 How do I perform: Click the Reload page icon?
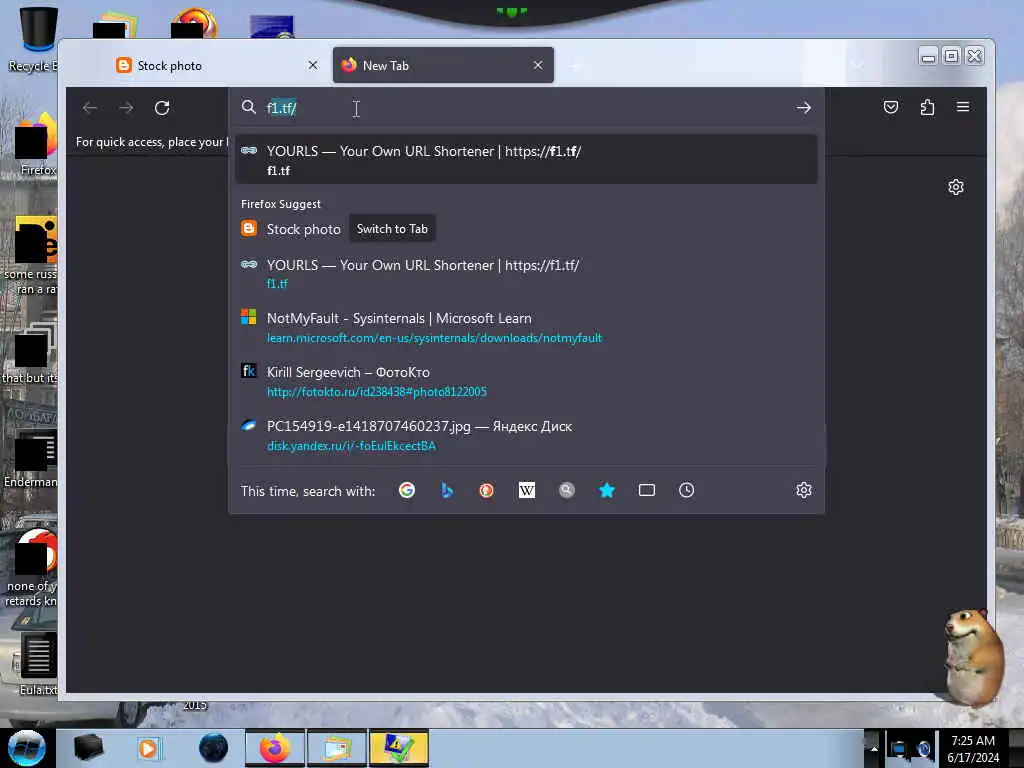point(162,108)
